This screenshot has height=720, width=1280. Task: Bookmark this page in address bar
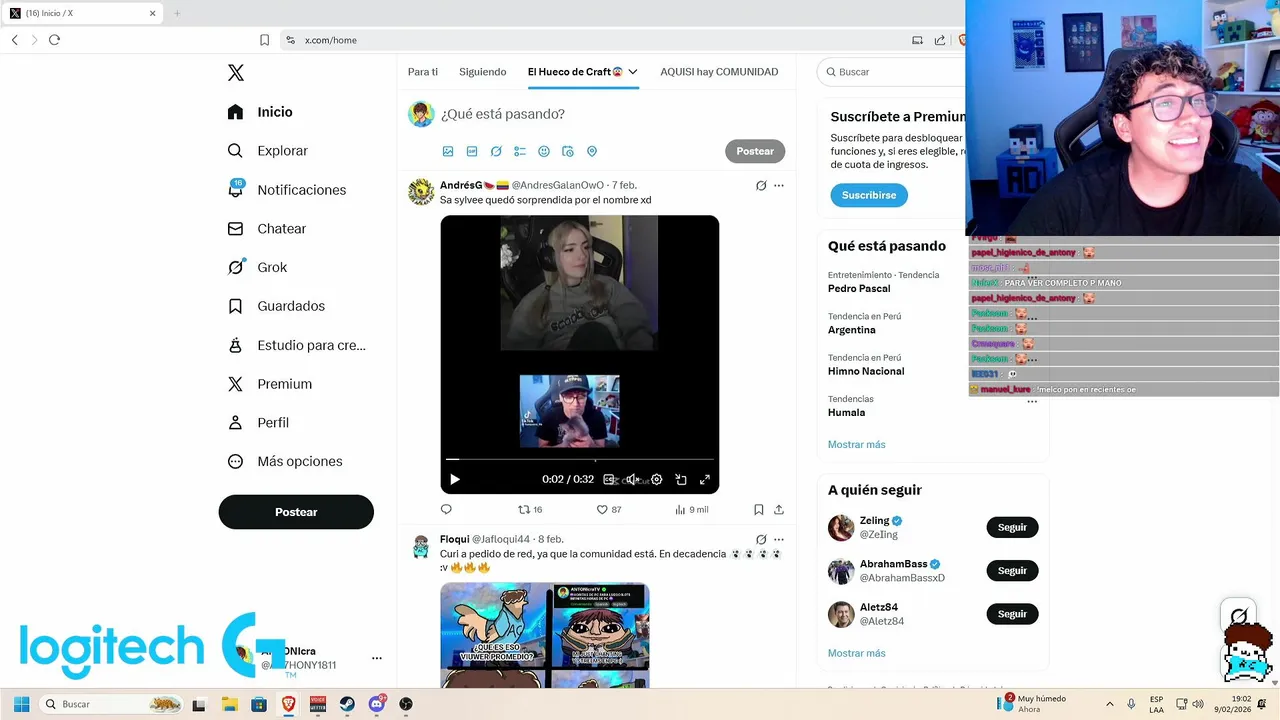click(x=264, y=40)
